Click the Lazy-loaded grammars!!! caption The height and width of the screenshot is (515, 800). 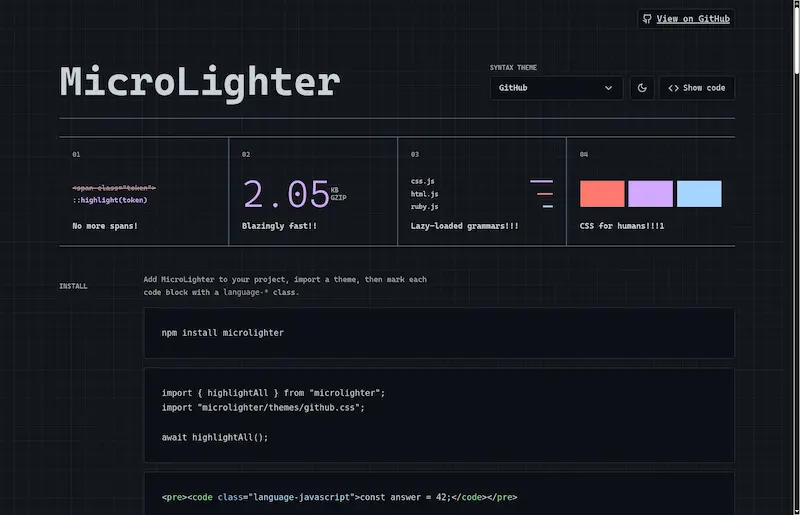click(x=464, y=226)
